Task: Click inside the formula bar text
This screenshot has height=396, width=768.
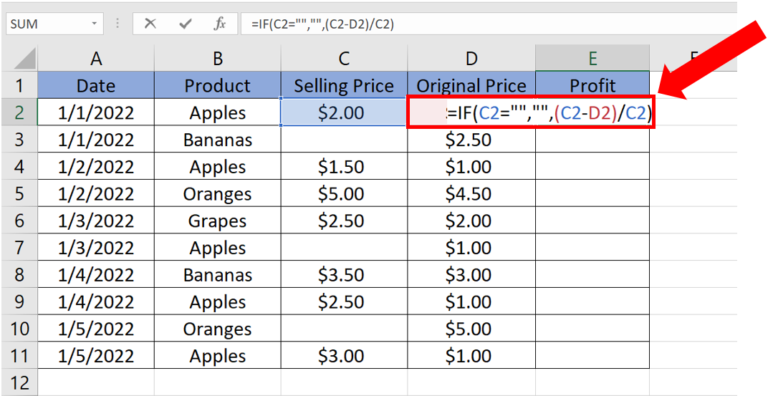Action: 488,24
